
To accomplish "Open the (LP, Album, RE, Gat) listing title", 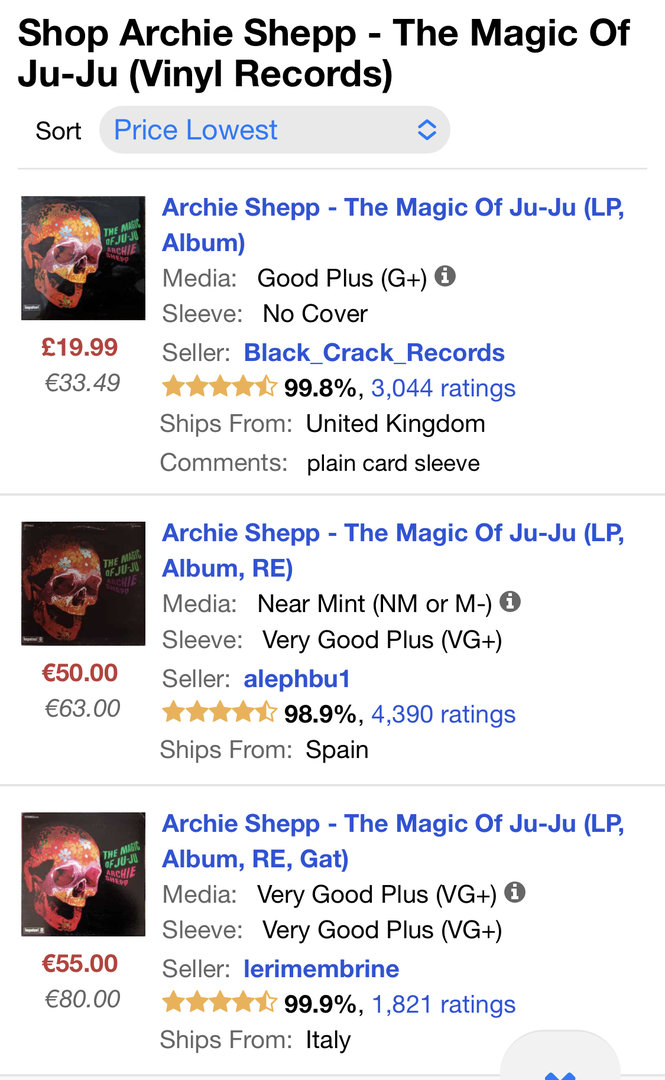I will click(x=392, y=840).
